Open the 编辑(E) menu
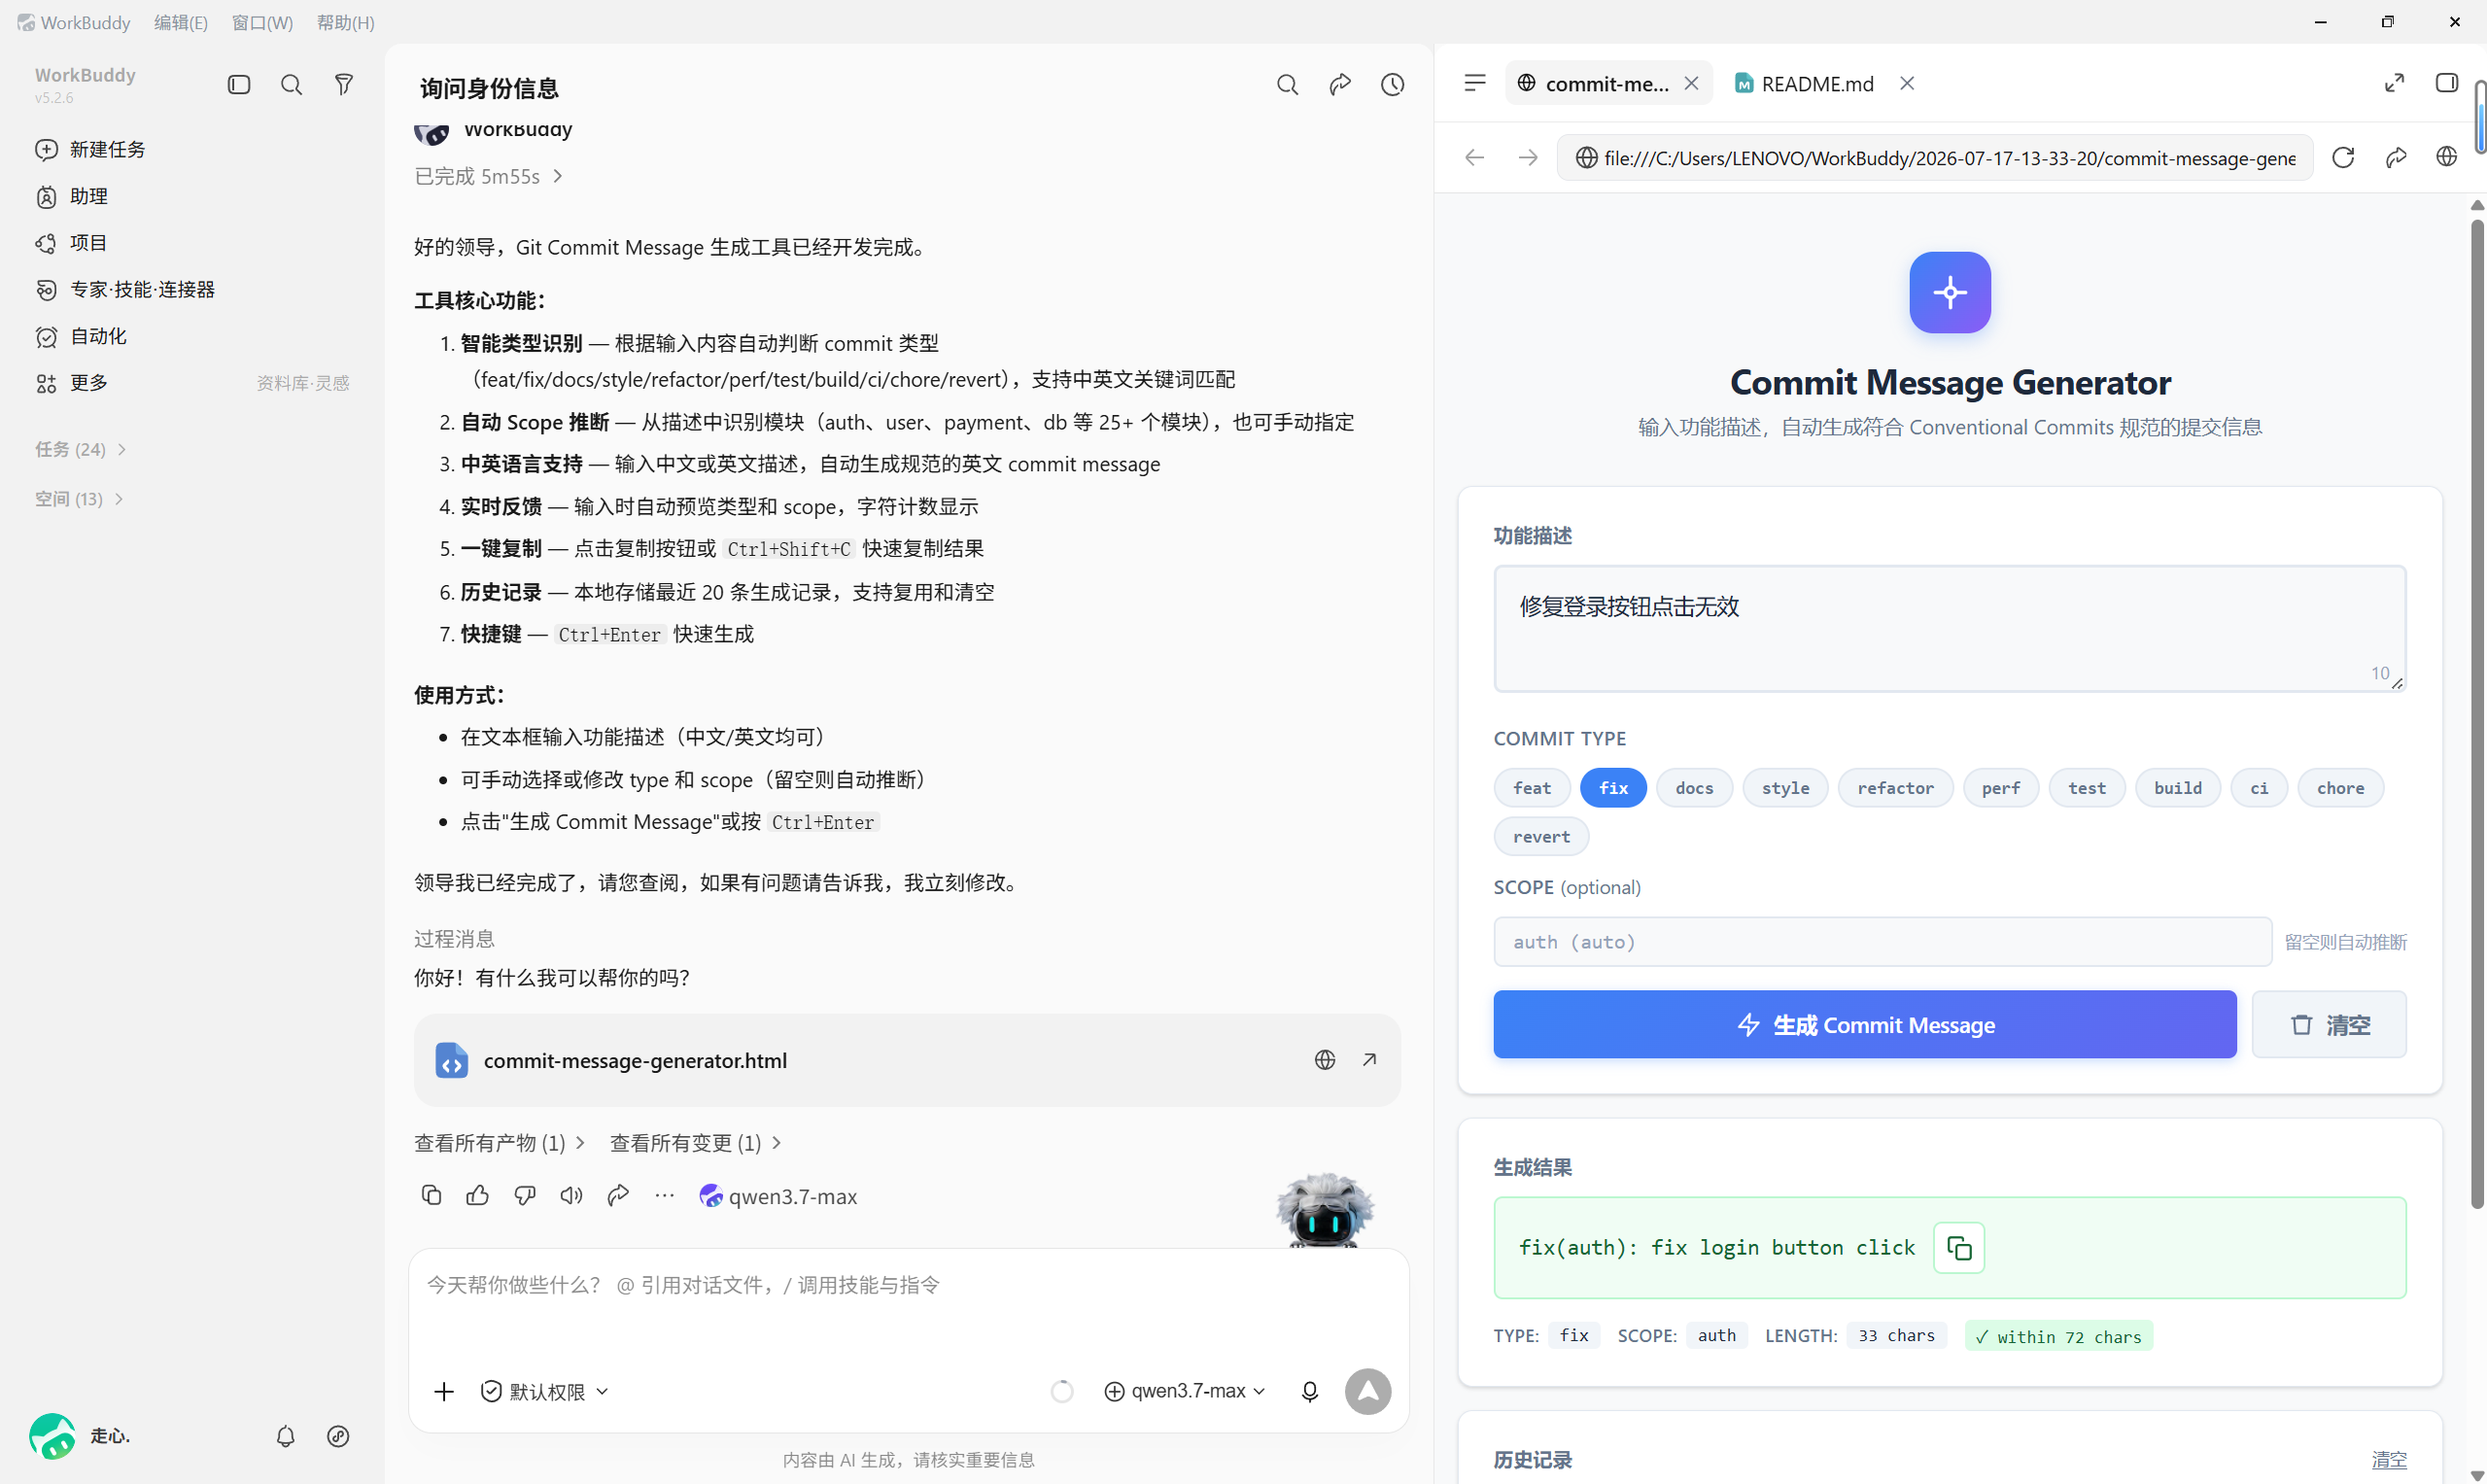The height and width of the screenshot is (1484, 2487). tap(181, 22)
